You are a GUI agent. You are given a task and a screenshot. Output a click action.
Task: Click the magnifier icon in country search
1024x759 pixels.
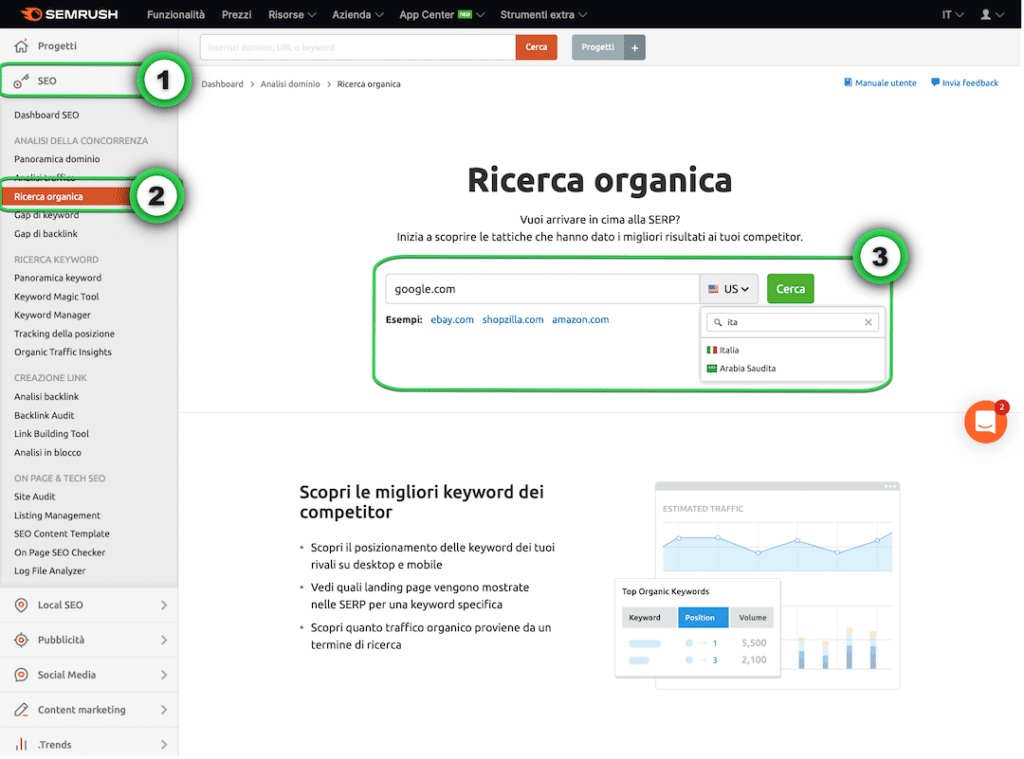pos(718,322)
